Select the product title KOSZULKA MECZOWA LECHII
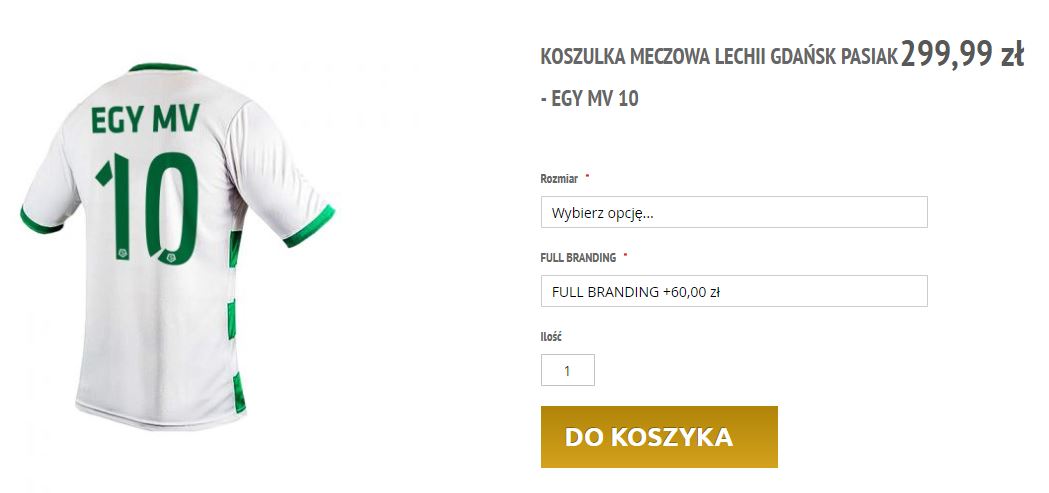Image resolution: width=1049 pixels, height=493 pixels. pyautogui.click(x=718, y=57)
